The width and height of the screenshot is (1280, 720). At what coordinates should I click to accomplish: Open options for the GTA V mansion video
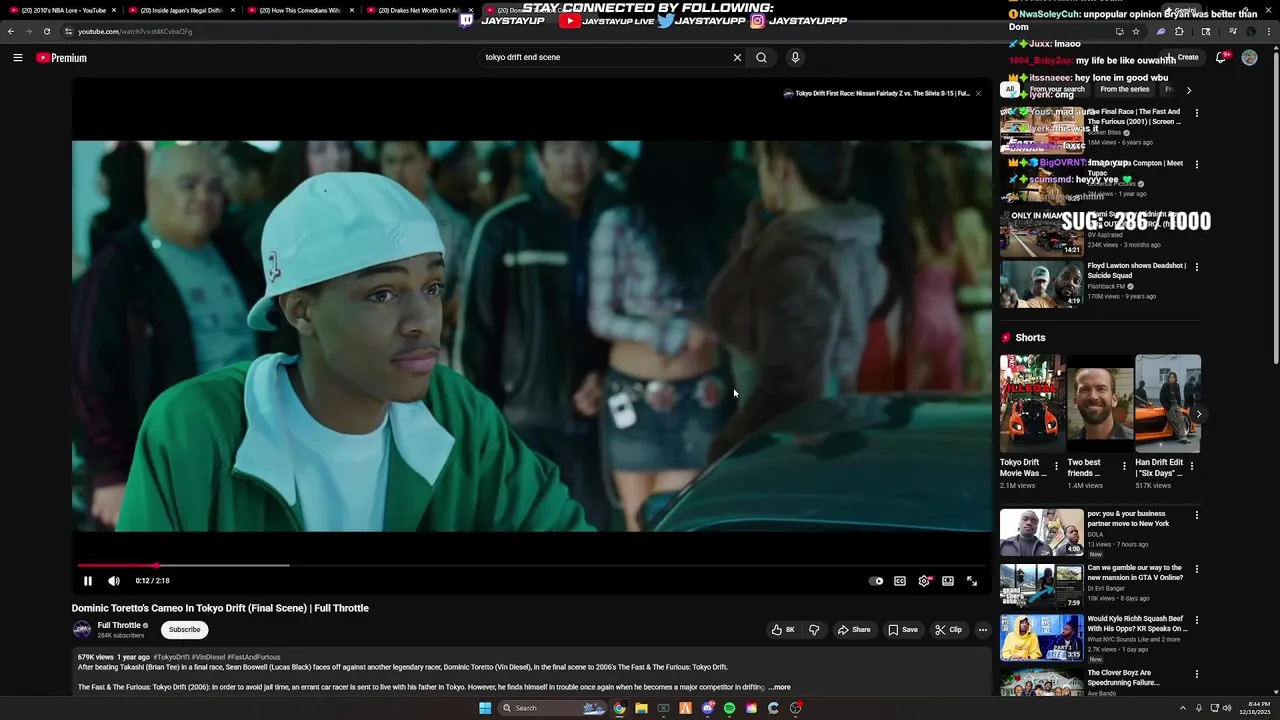tap(1197, 570)
